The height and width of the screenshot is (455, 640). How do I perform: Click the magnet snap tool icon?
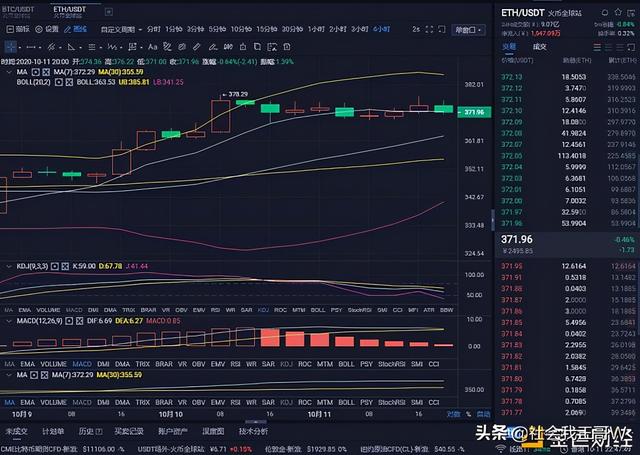click(x=228, y=47)
